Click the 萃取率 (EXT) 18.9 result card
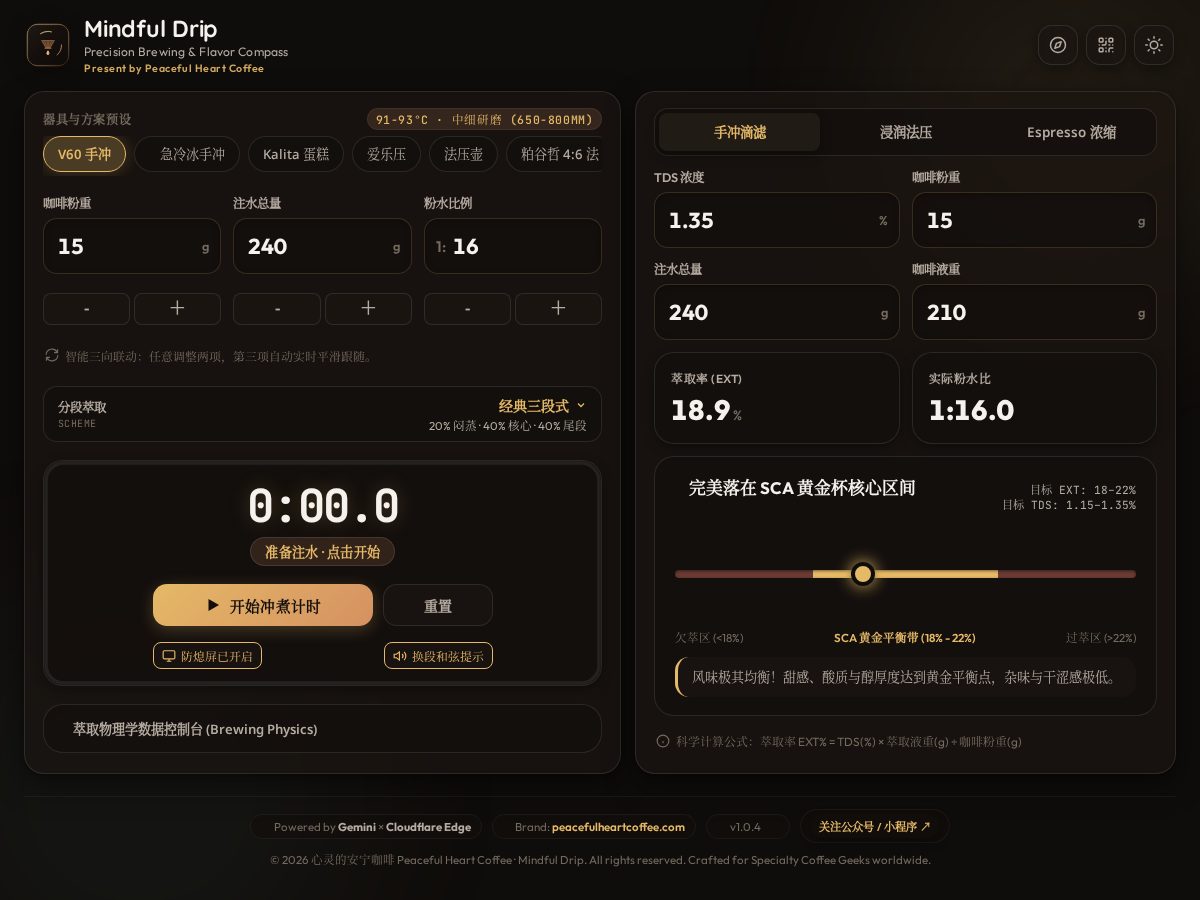Viewport: 1200px width, 900px height. coord(777,398)
